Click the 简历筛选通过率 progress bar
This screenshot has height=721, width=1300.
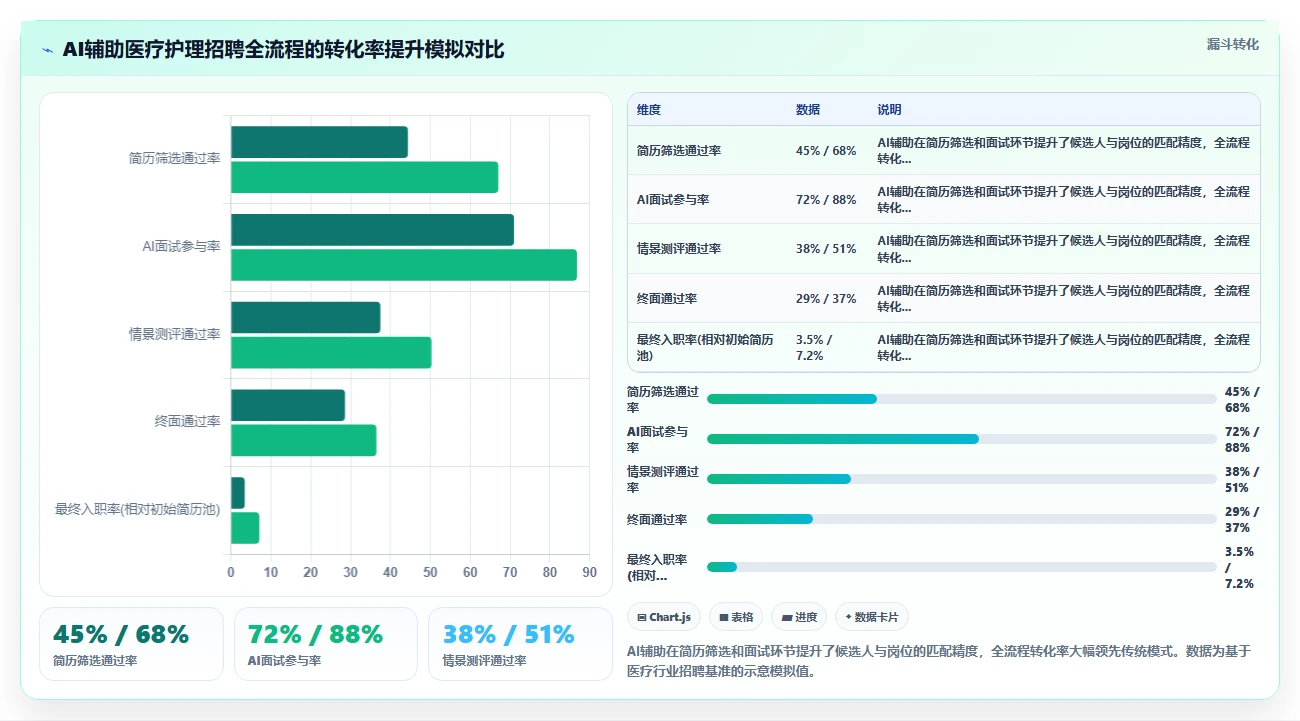pyautogui.click(x=961, y=399)
